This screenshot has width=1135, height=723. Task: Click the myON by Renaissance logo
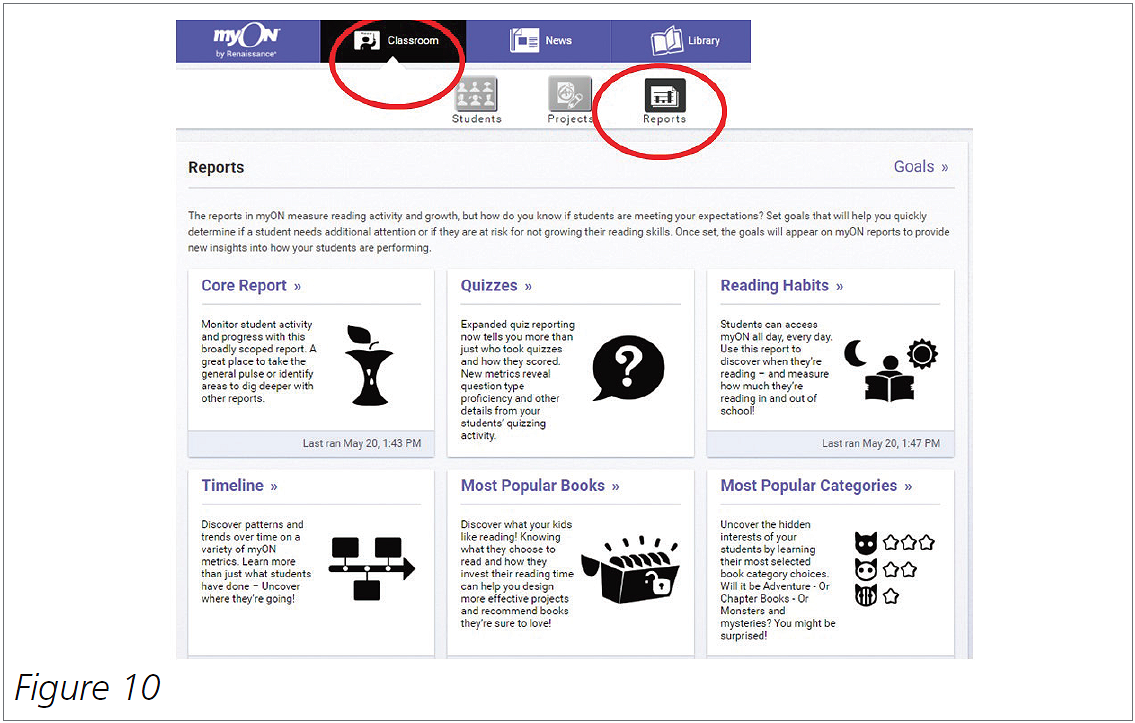246,41
